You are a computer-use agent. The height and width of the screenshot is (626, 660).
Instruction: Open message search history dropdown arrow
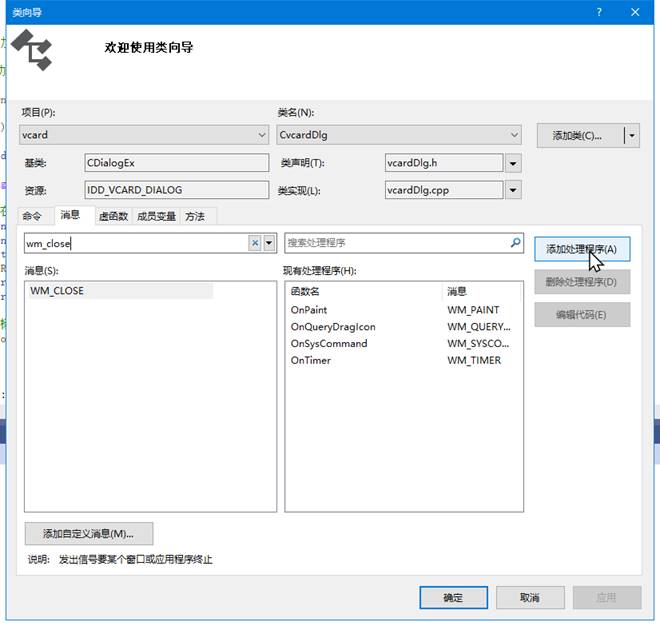268,243
